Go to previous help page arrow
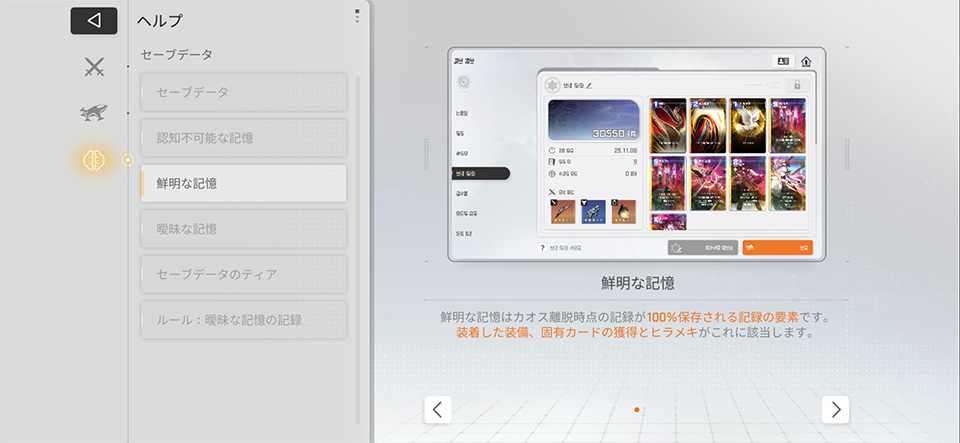The height and width of the screenshot is (443, 960). (x=438, y=409)
